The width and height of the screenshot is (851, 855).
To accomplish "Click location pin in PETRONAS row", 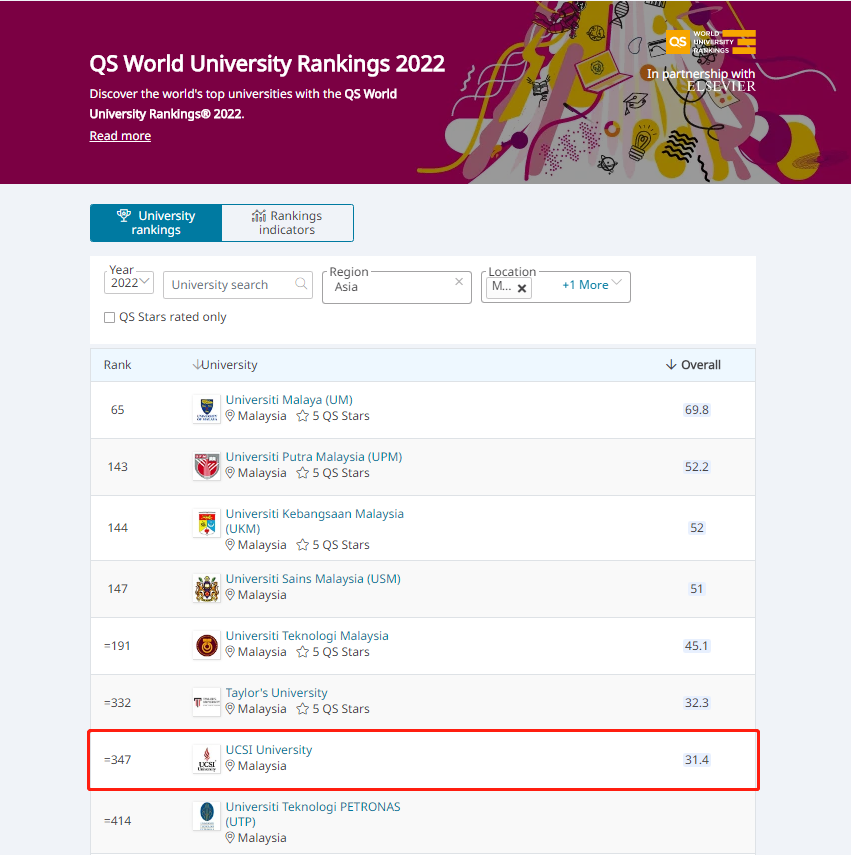I will 230,838.
